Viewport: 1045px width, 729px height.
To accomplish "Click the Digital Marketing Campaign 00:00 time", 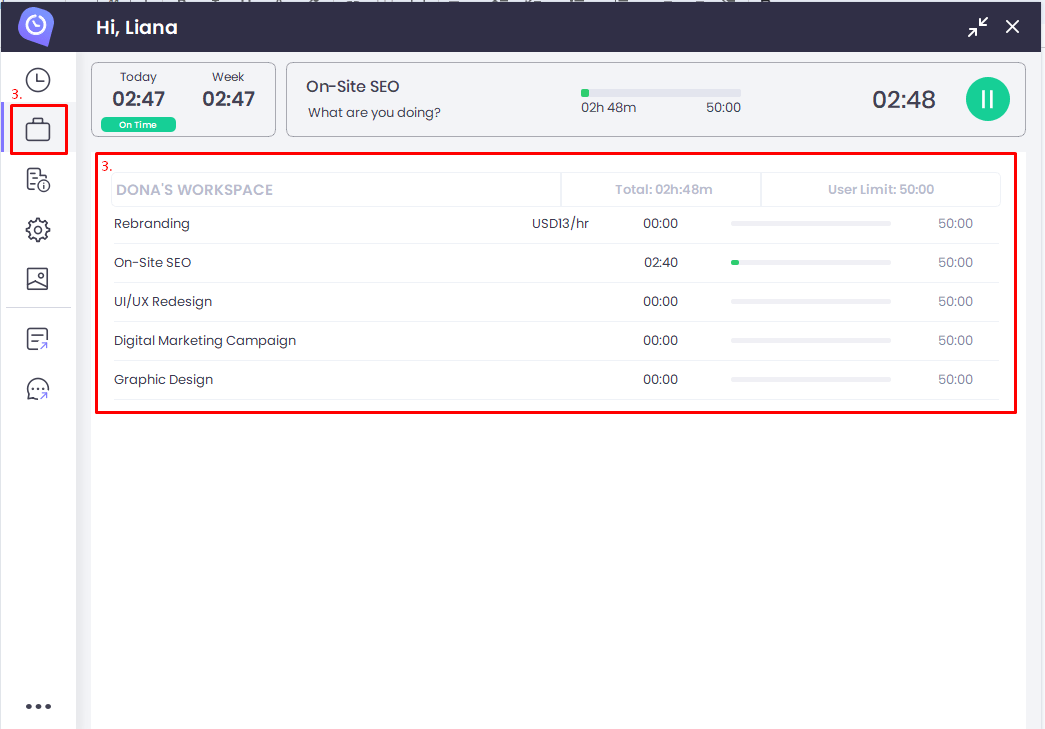I will 660,341.
